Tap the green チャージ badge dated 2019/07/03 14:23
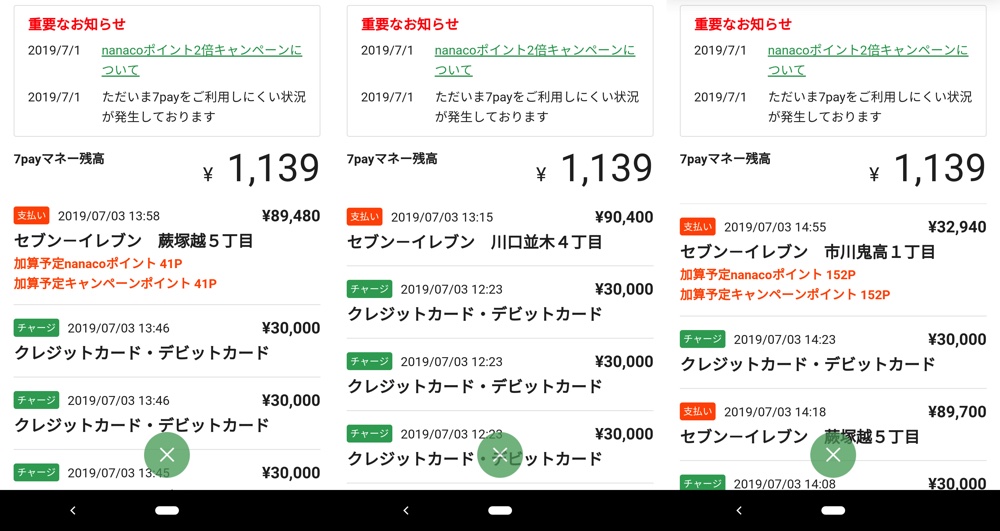The width and height of the screenshot is (1000, 531). 702,339
